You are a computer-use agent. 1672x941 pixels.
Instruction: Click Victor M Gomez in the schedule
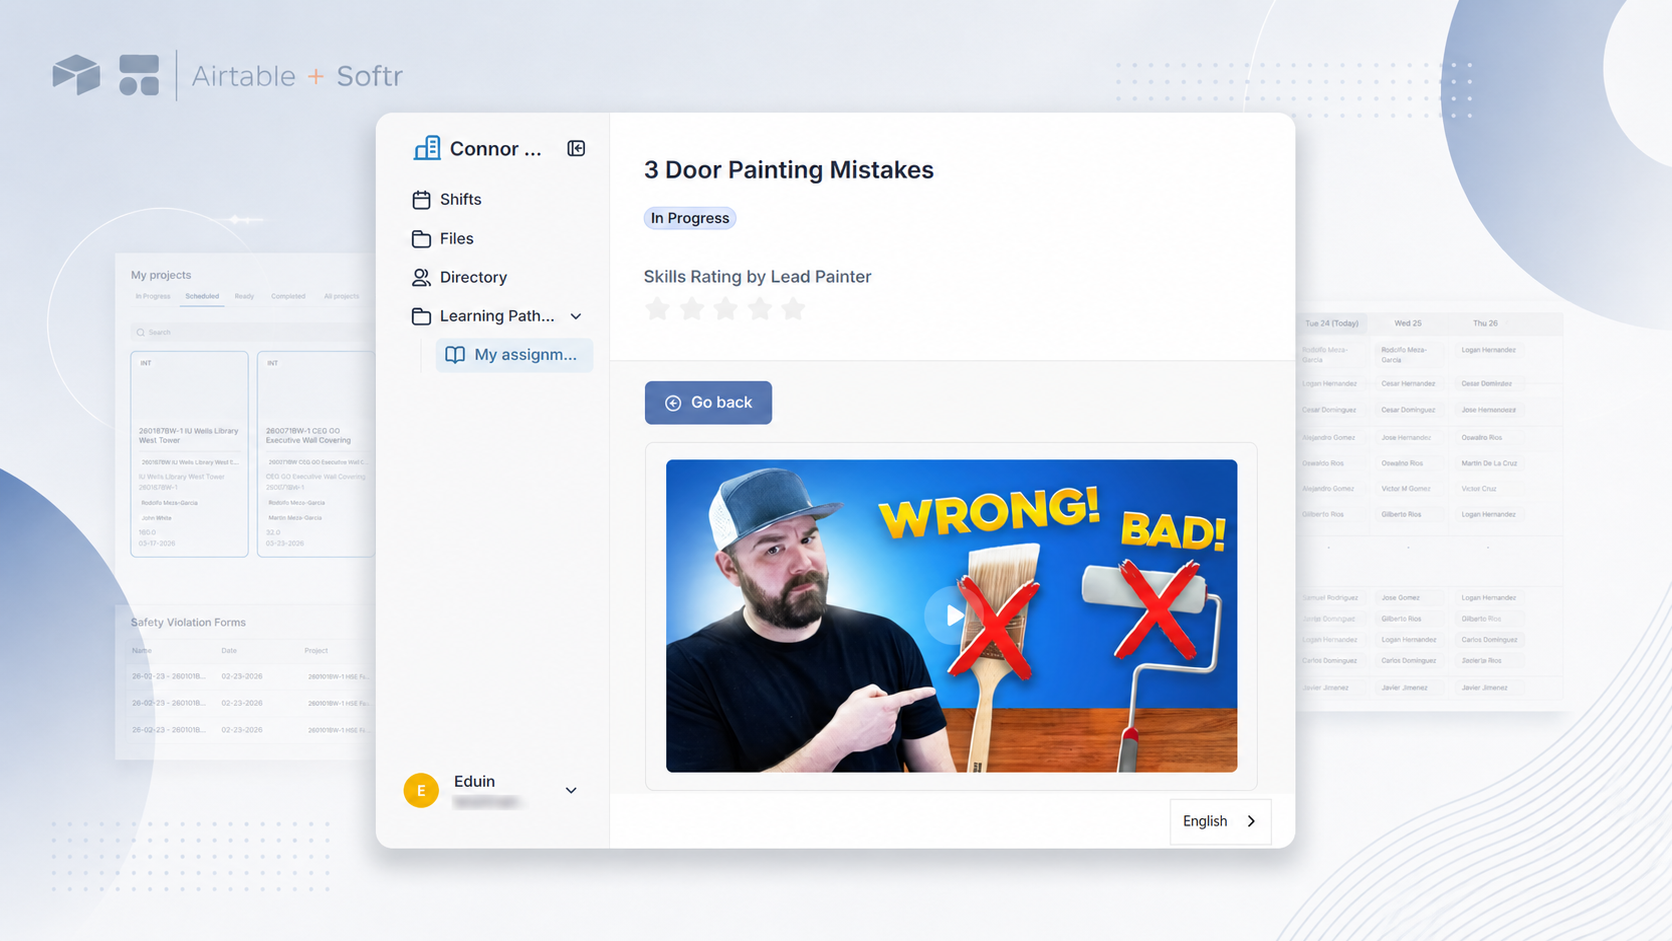click(x=1406, y=489)
